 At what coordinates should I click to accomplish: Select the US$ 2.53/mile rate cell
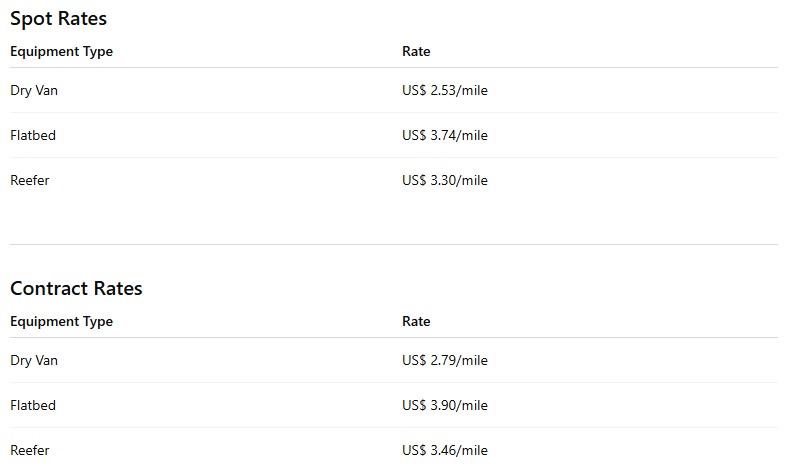[x=445, y=90]
